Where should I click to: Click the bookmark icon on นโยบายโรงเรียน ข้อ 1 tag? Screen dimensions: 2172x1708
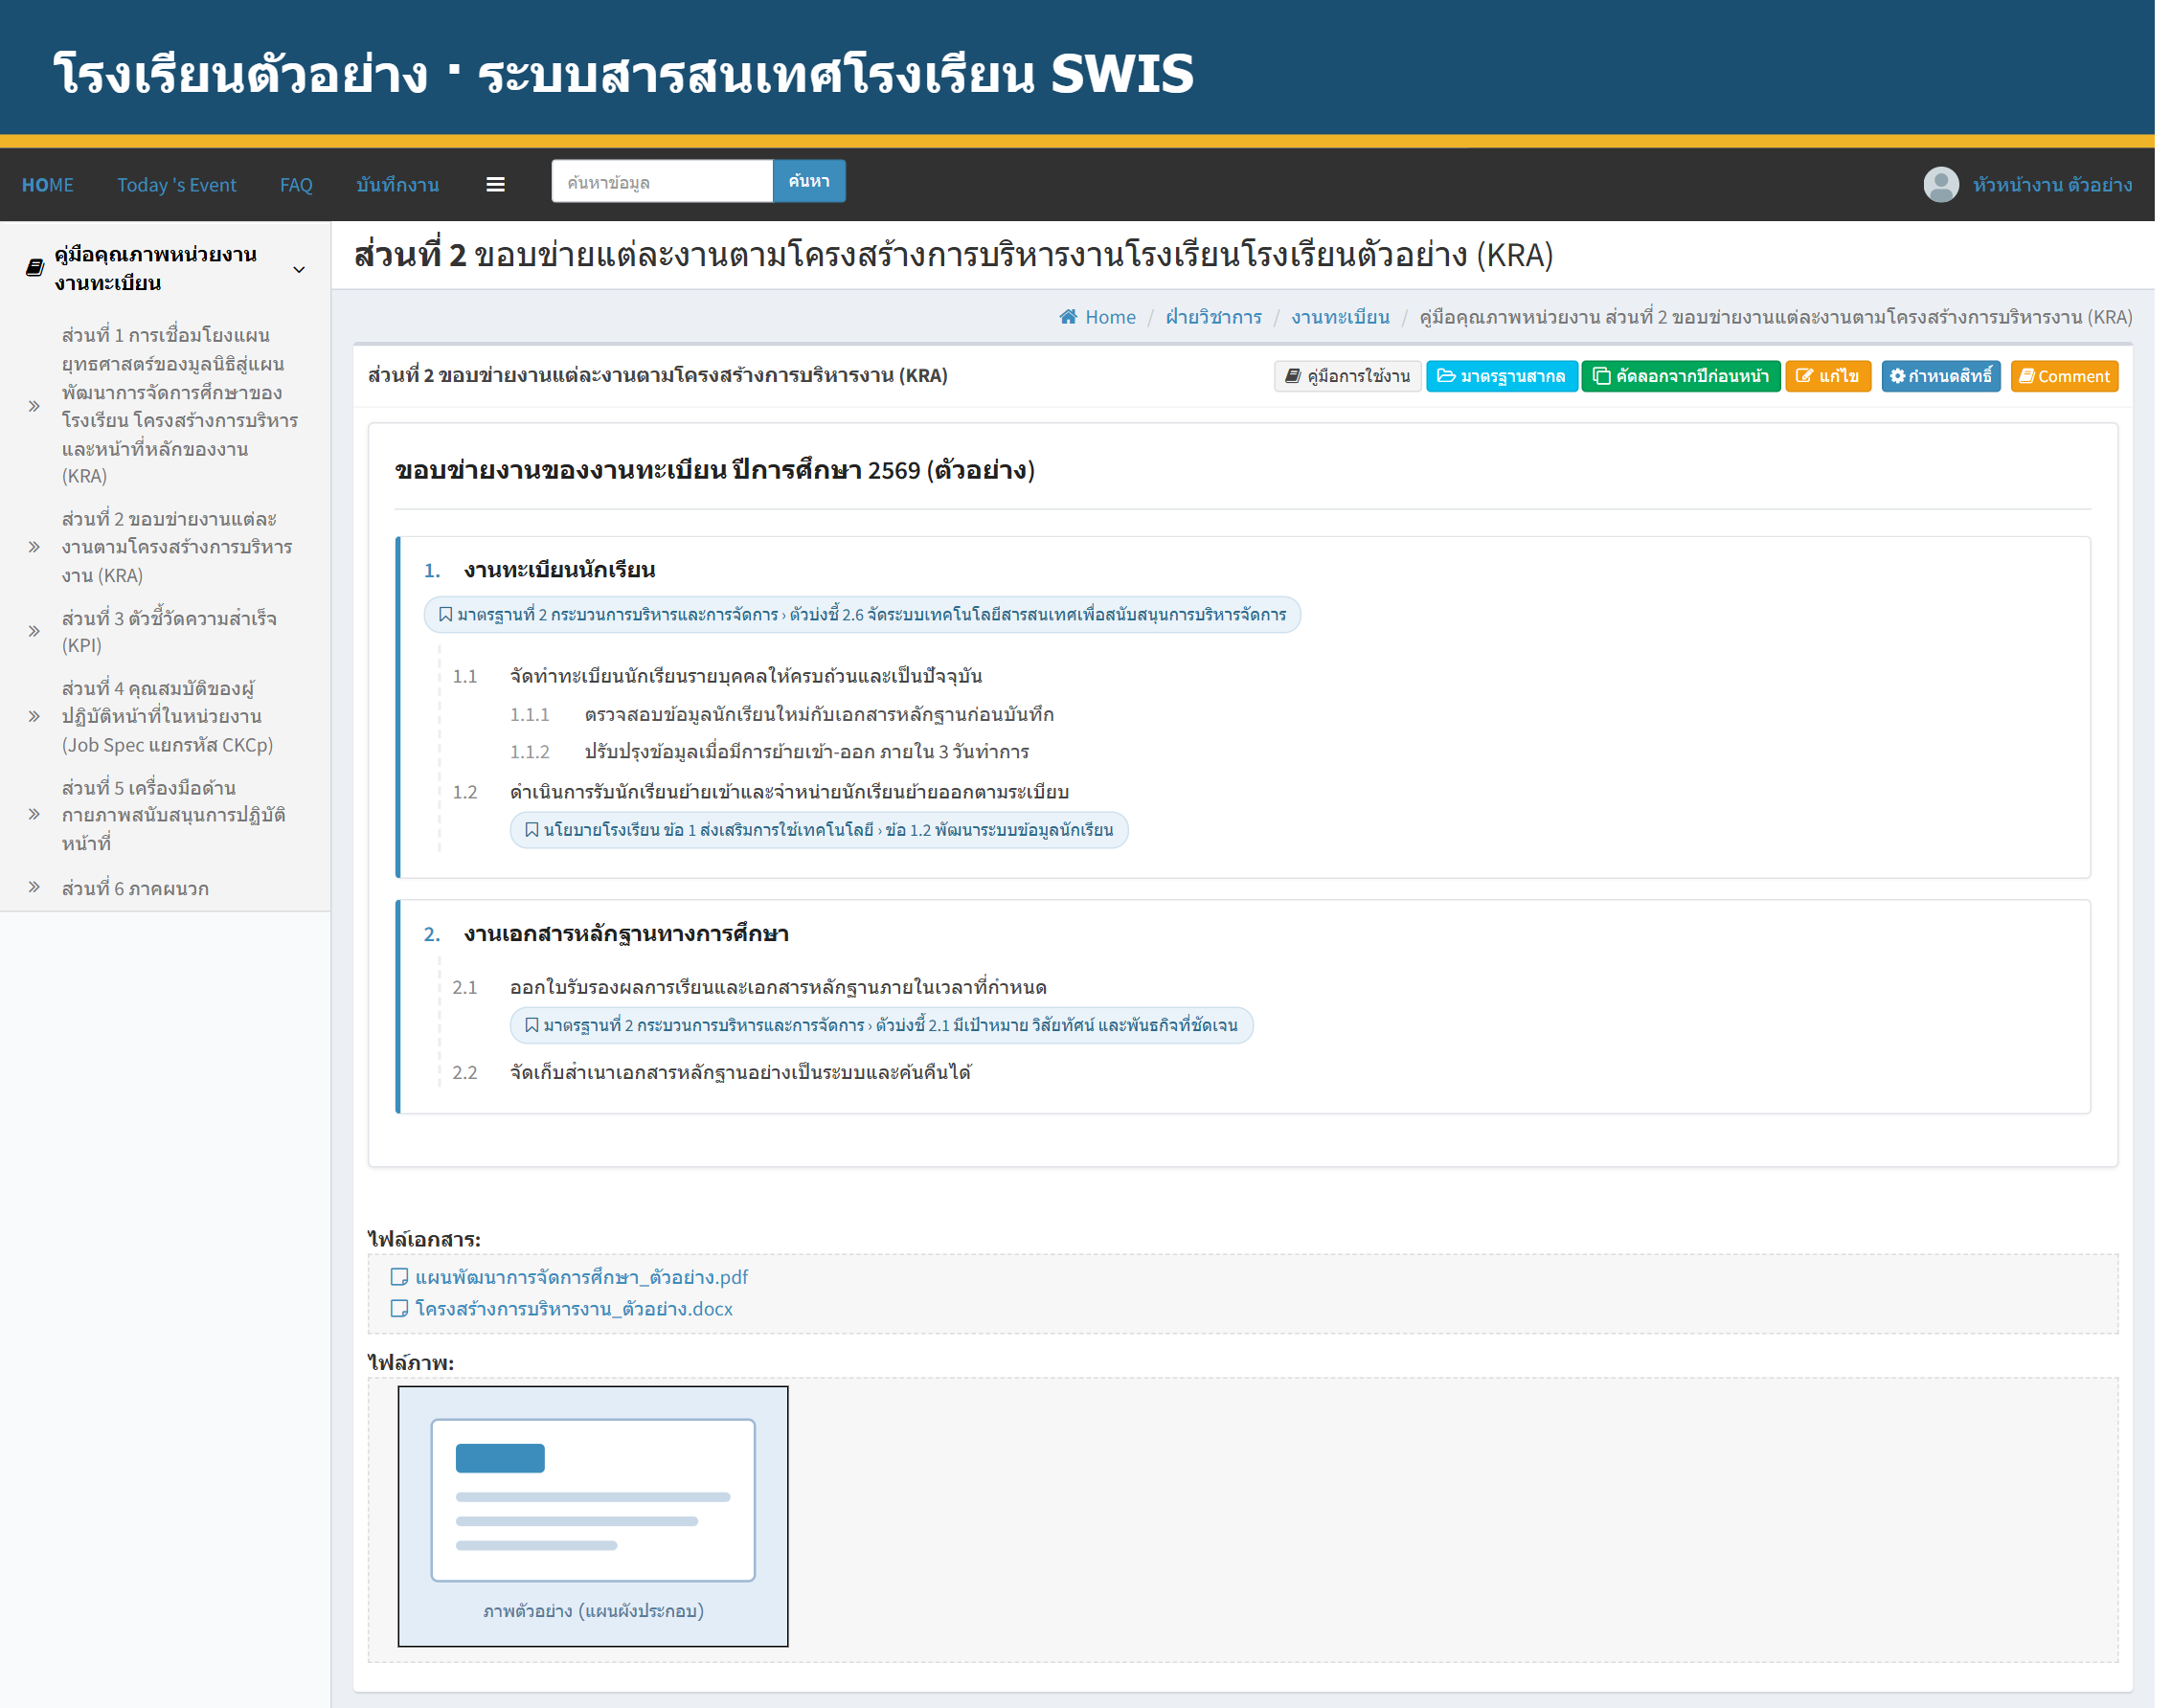tap(532, 830)
